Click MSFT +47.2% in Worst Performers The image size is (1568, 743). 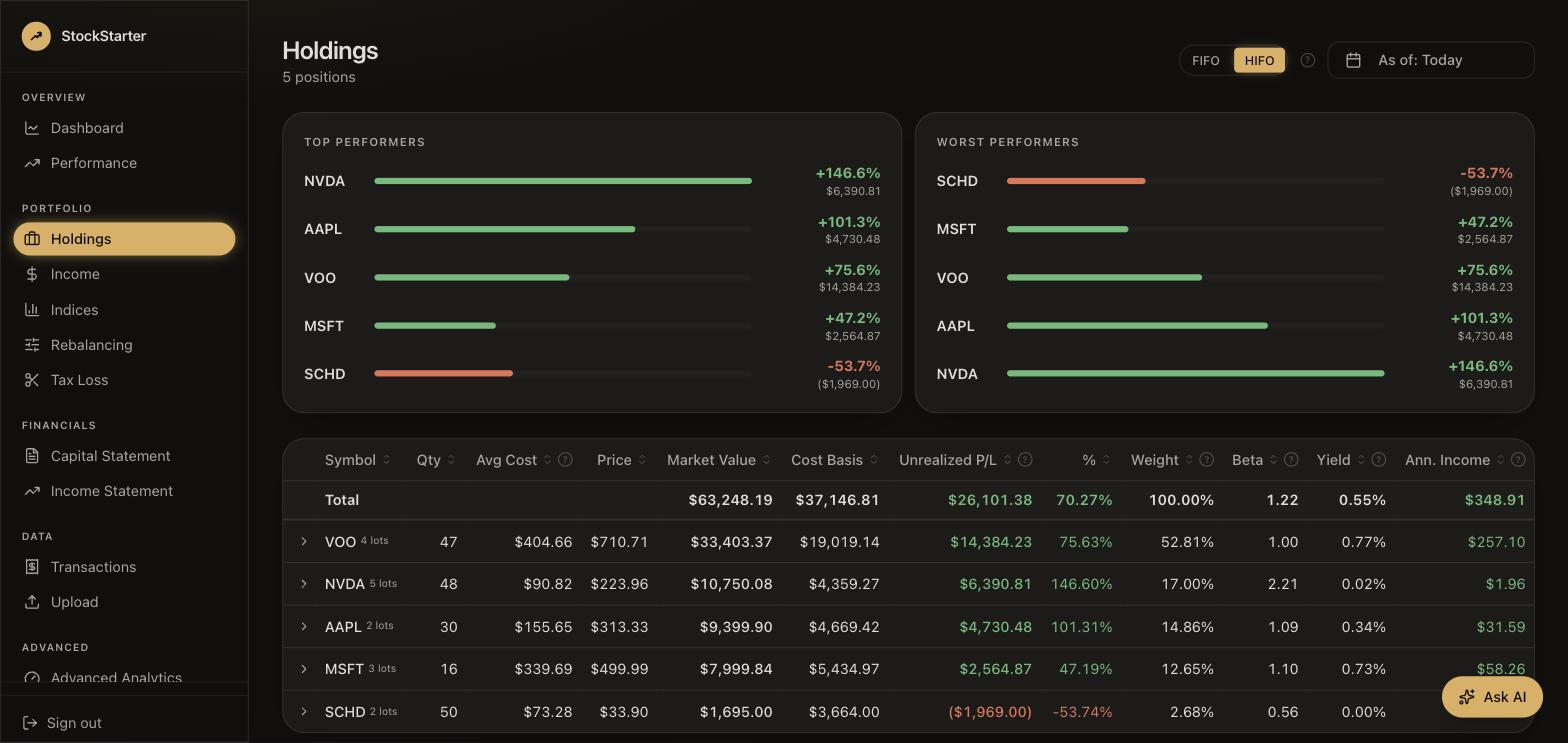(x=1485, y=222)
